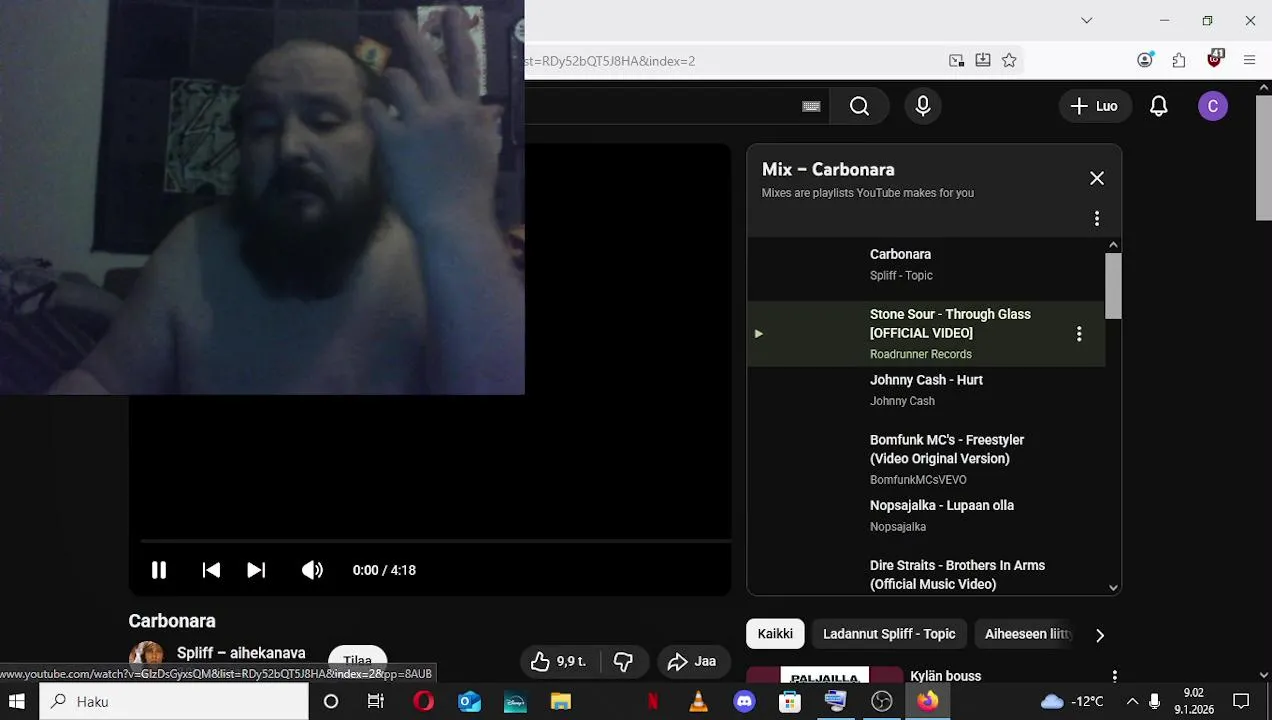Click the save-to-Pocket download icon in address bar
This screenshot has height=720, width=1272.
pyautogui.click(x=983, y=60)
